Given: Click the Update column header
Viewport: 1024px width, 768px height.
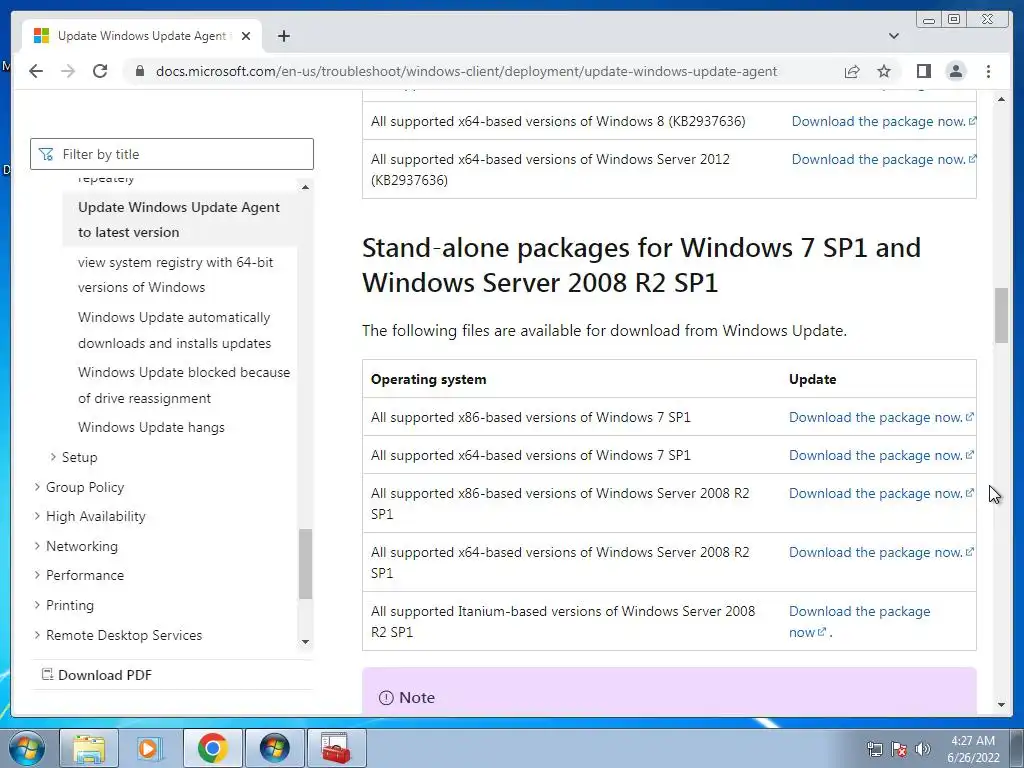Looking at the screenshot, I should [812, 379].
